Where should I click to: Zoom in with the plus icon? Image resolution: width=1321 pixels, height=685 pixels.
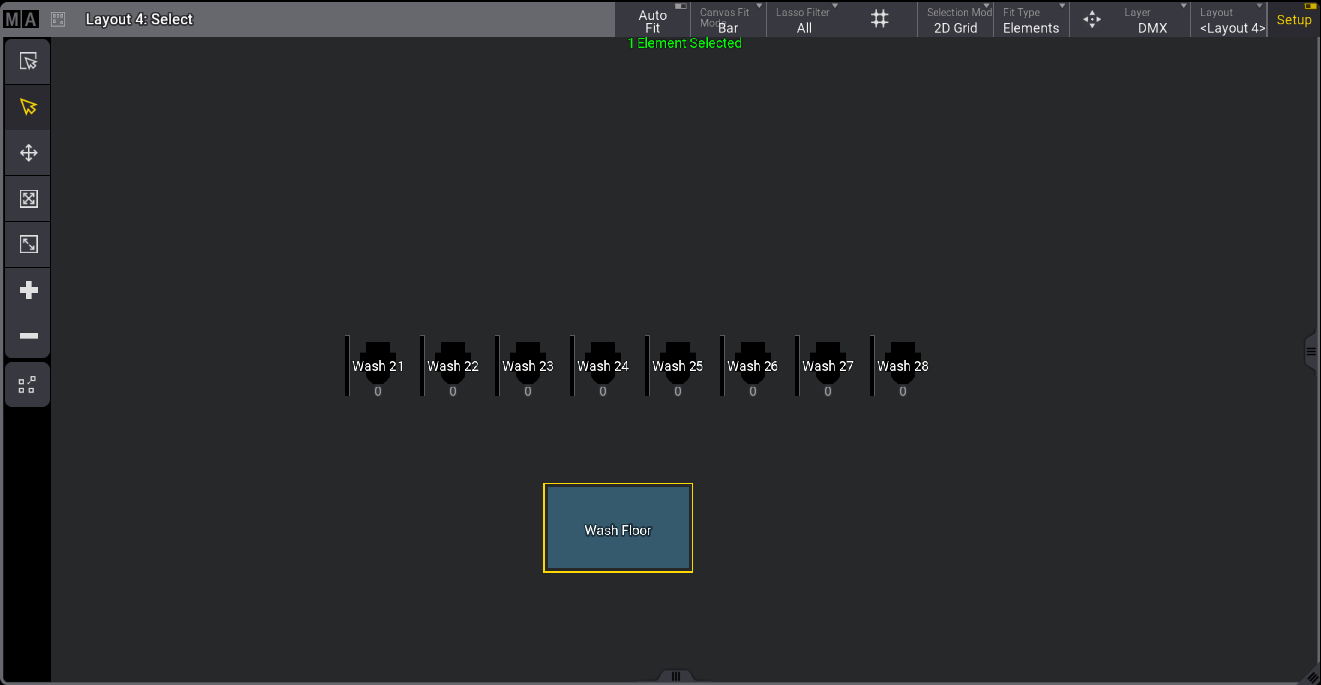point(28,290)
